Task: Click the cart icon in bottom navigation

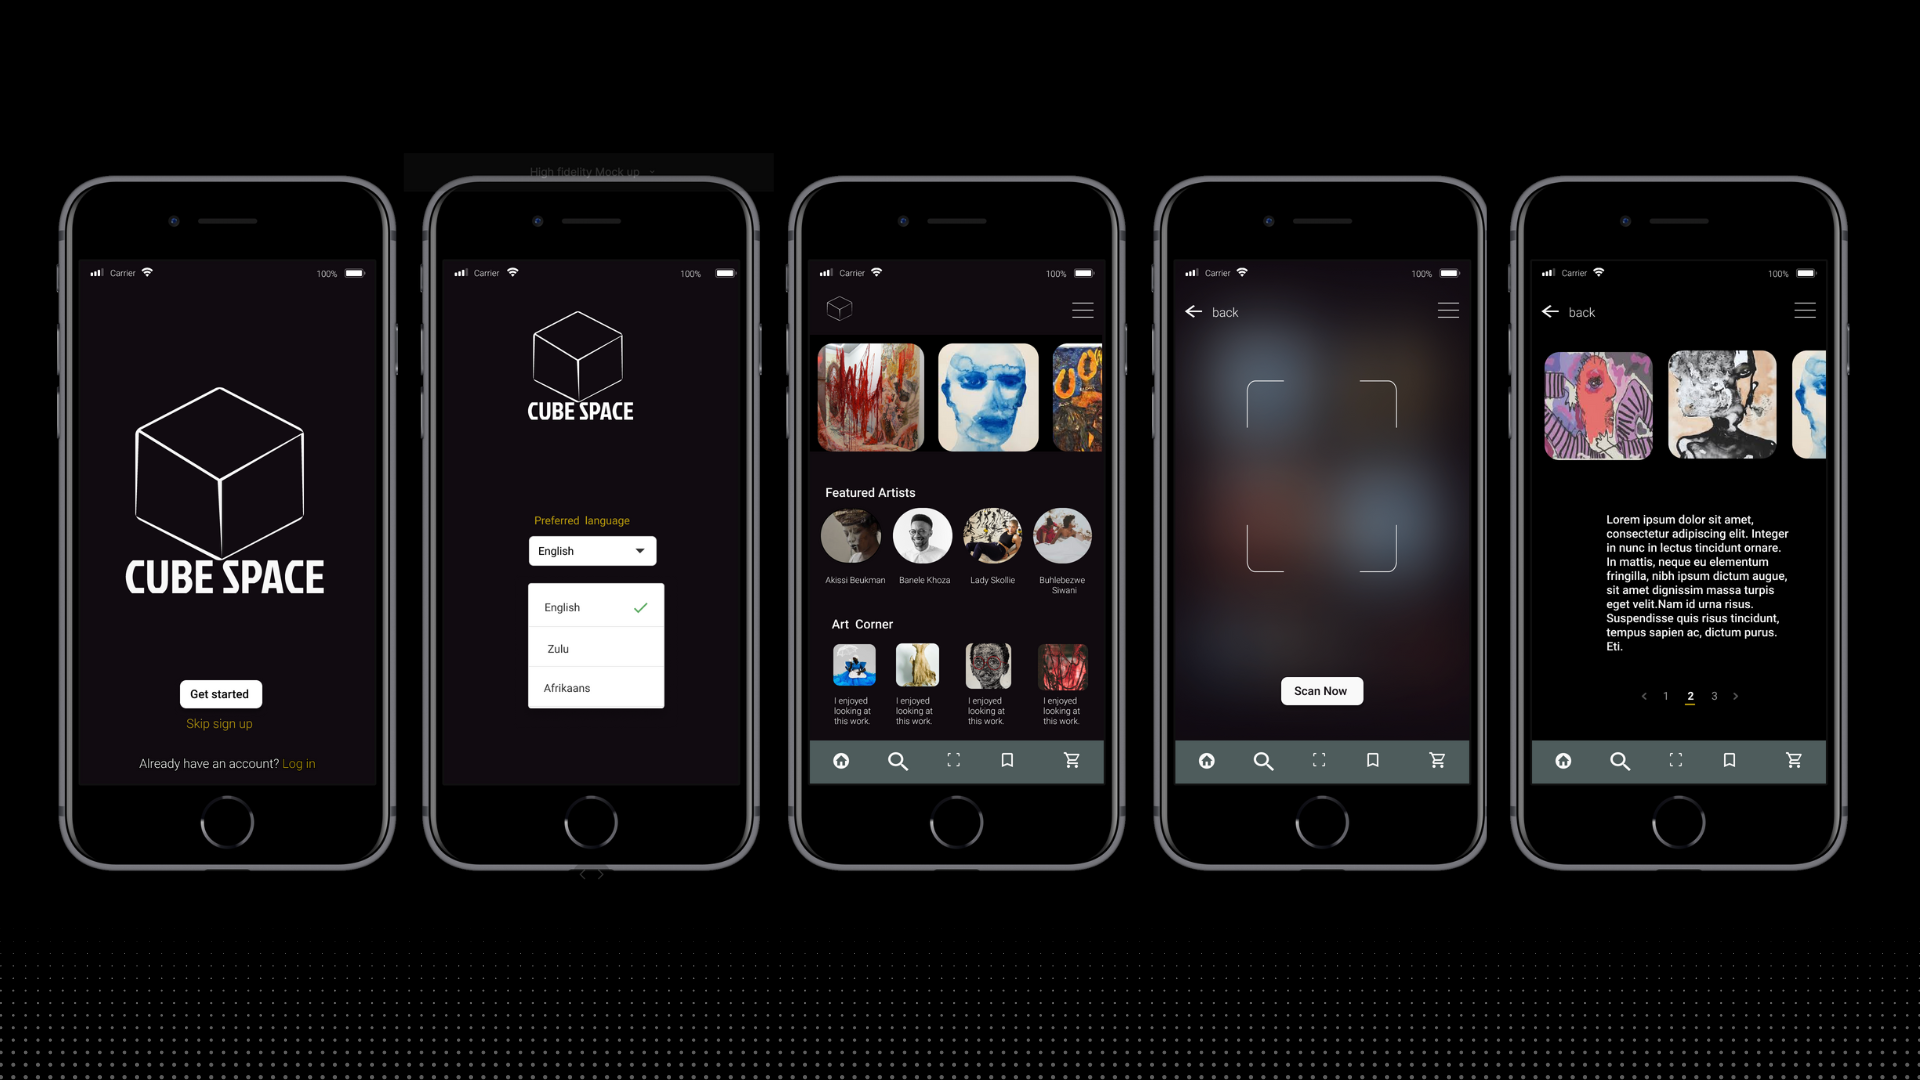Action: tap(1071, 760)
